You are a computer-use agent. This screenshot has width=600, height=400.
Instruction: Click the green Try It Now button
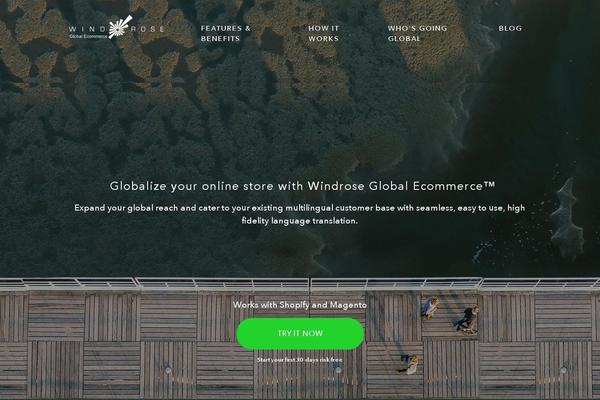(300, 333)
